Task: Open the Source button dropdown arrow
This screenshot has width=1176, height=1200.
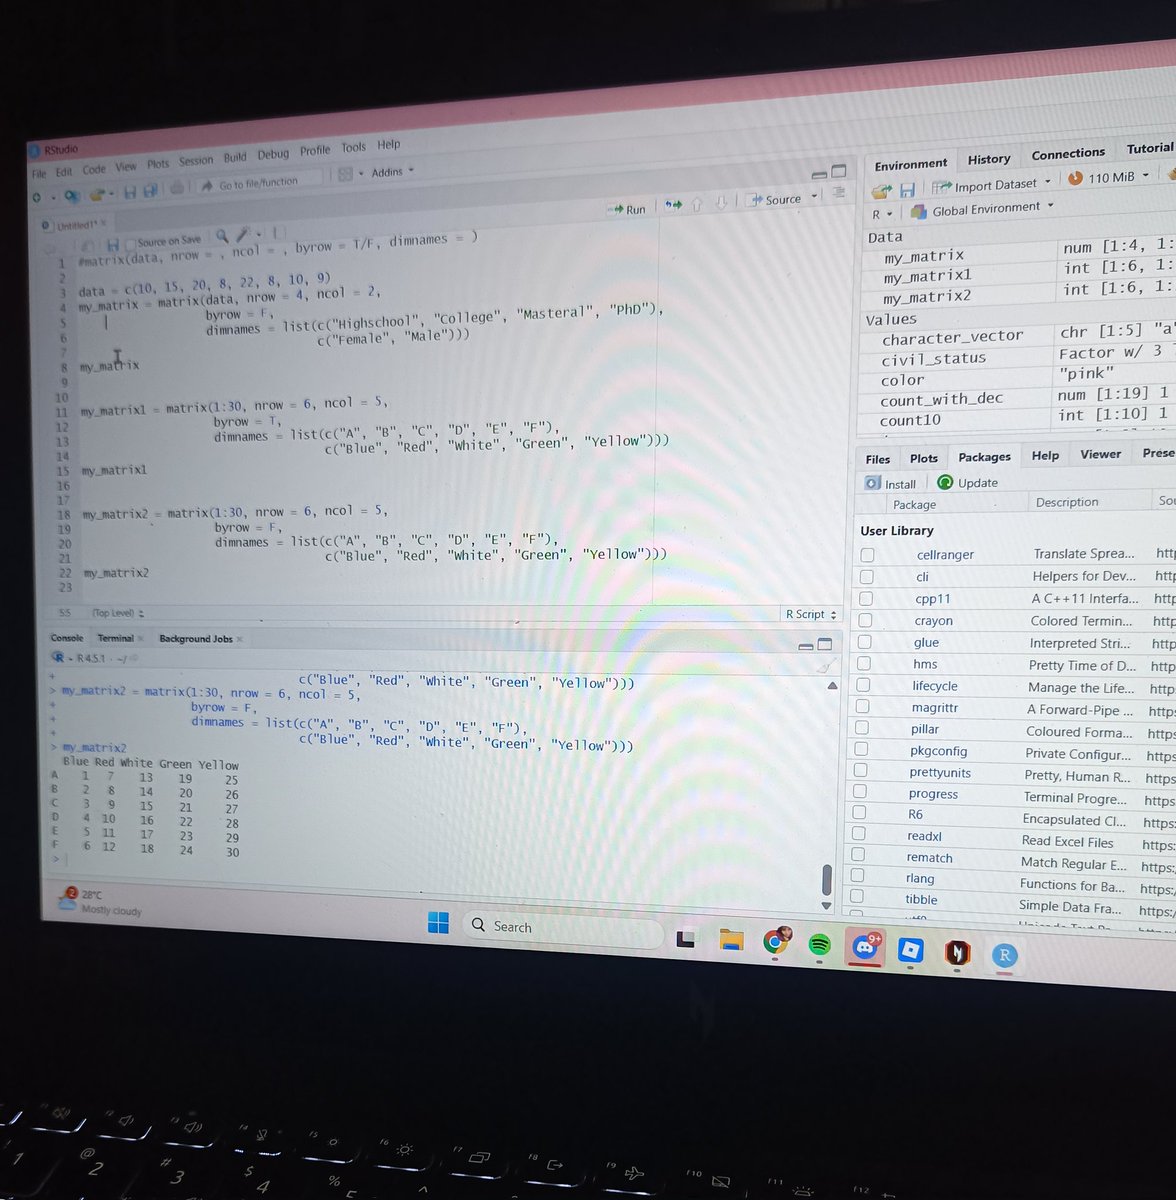Action: (815, 197)
